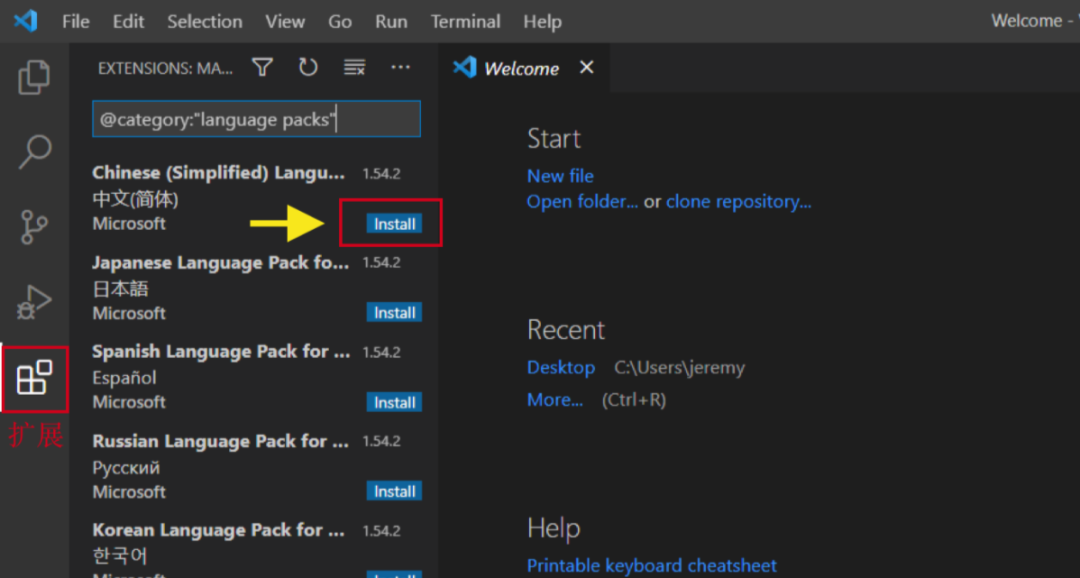Click the Русский description text
This screenshot has width=1080, height=578.
pyautogui.click(x=126, y=467)
